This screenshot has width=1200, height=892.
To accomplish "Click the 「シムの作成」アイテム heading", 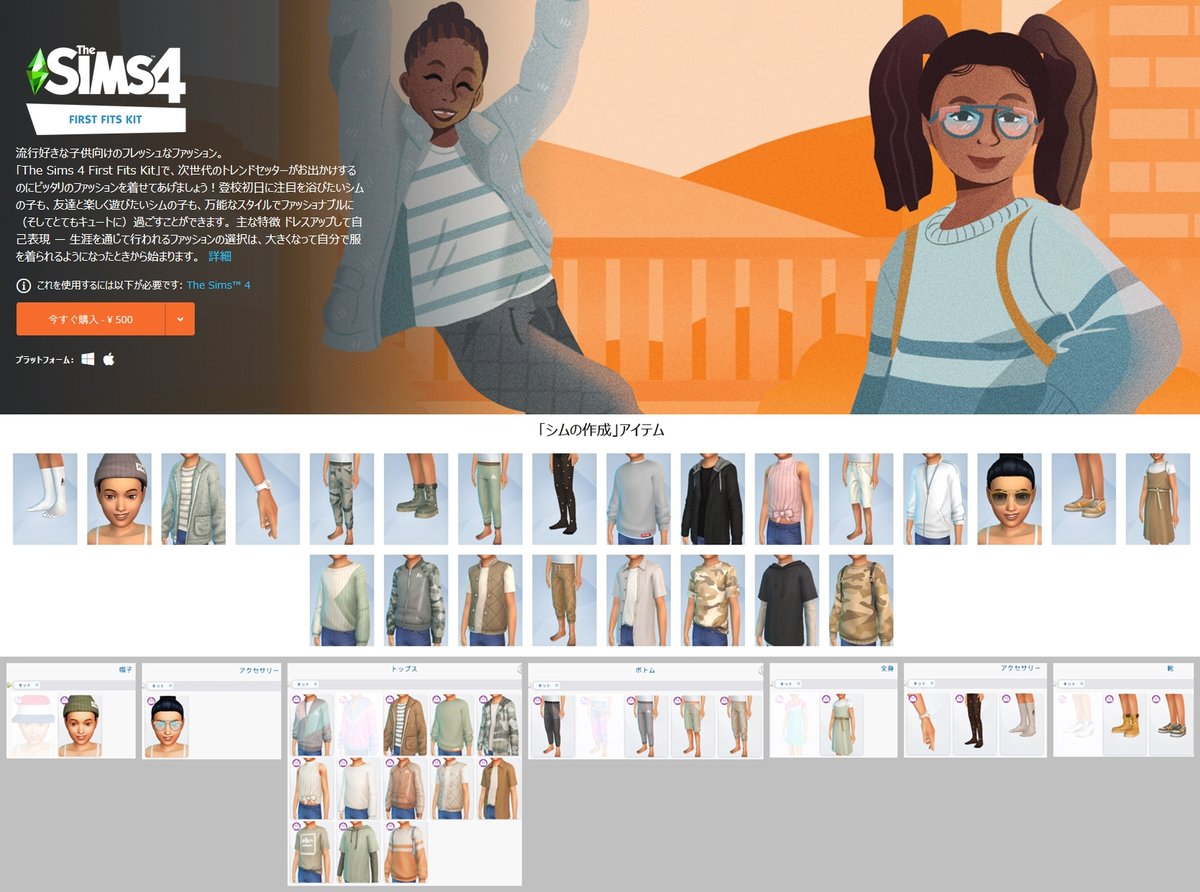I will pos(600,430).
